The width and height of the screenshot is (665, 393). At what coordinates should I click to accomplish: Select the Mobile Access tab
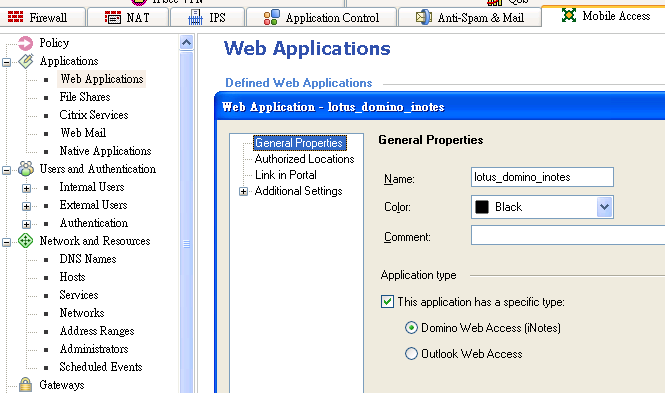tap(604, 16)
